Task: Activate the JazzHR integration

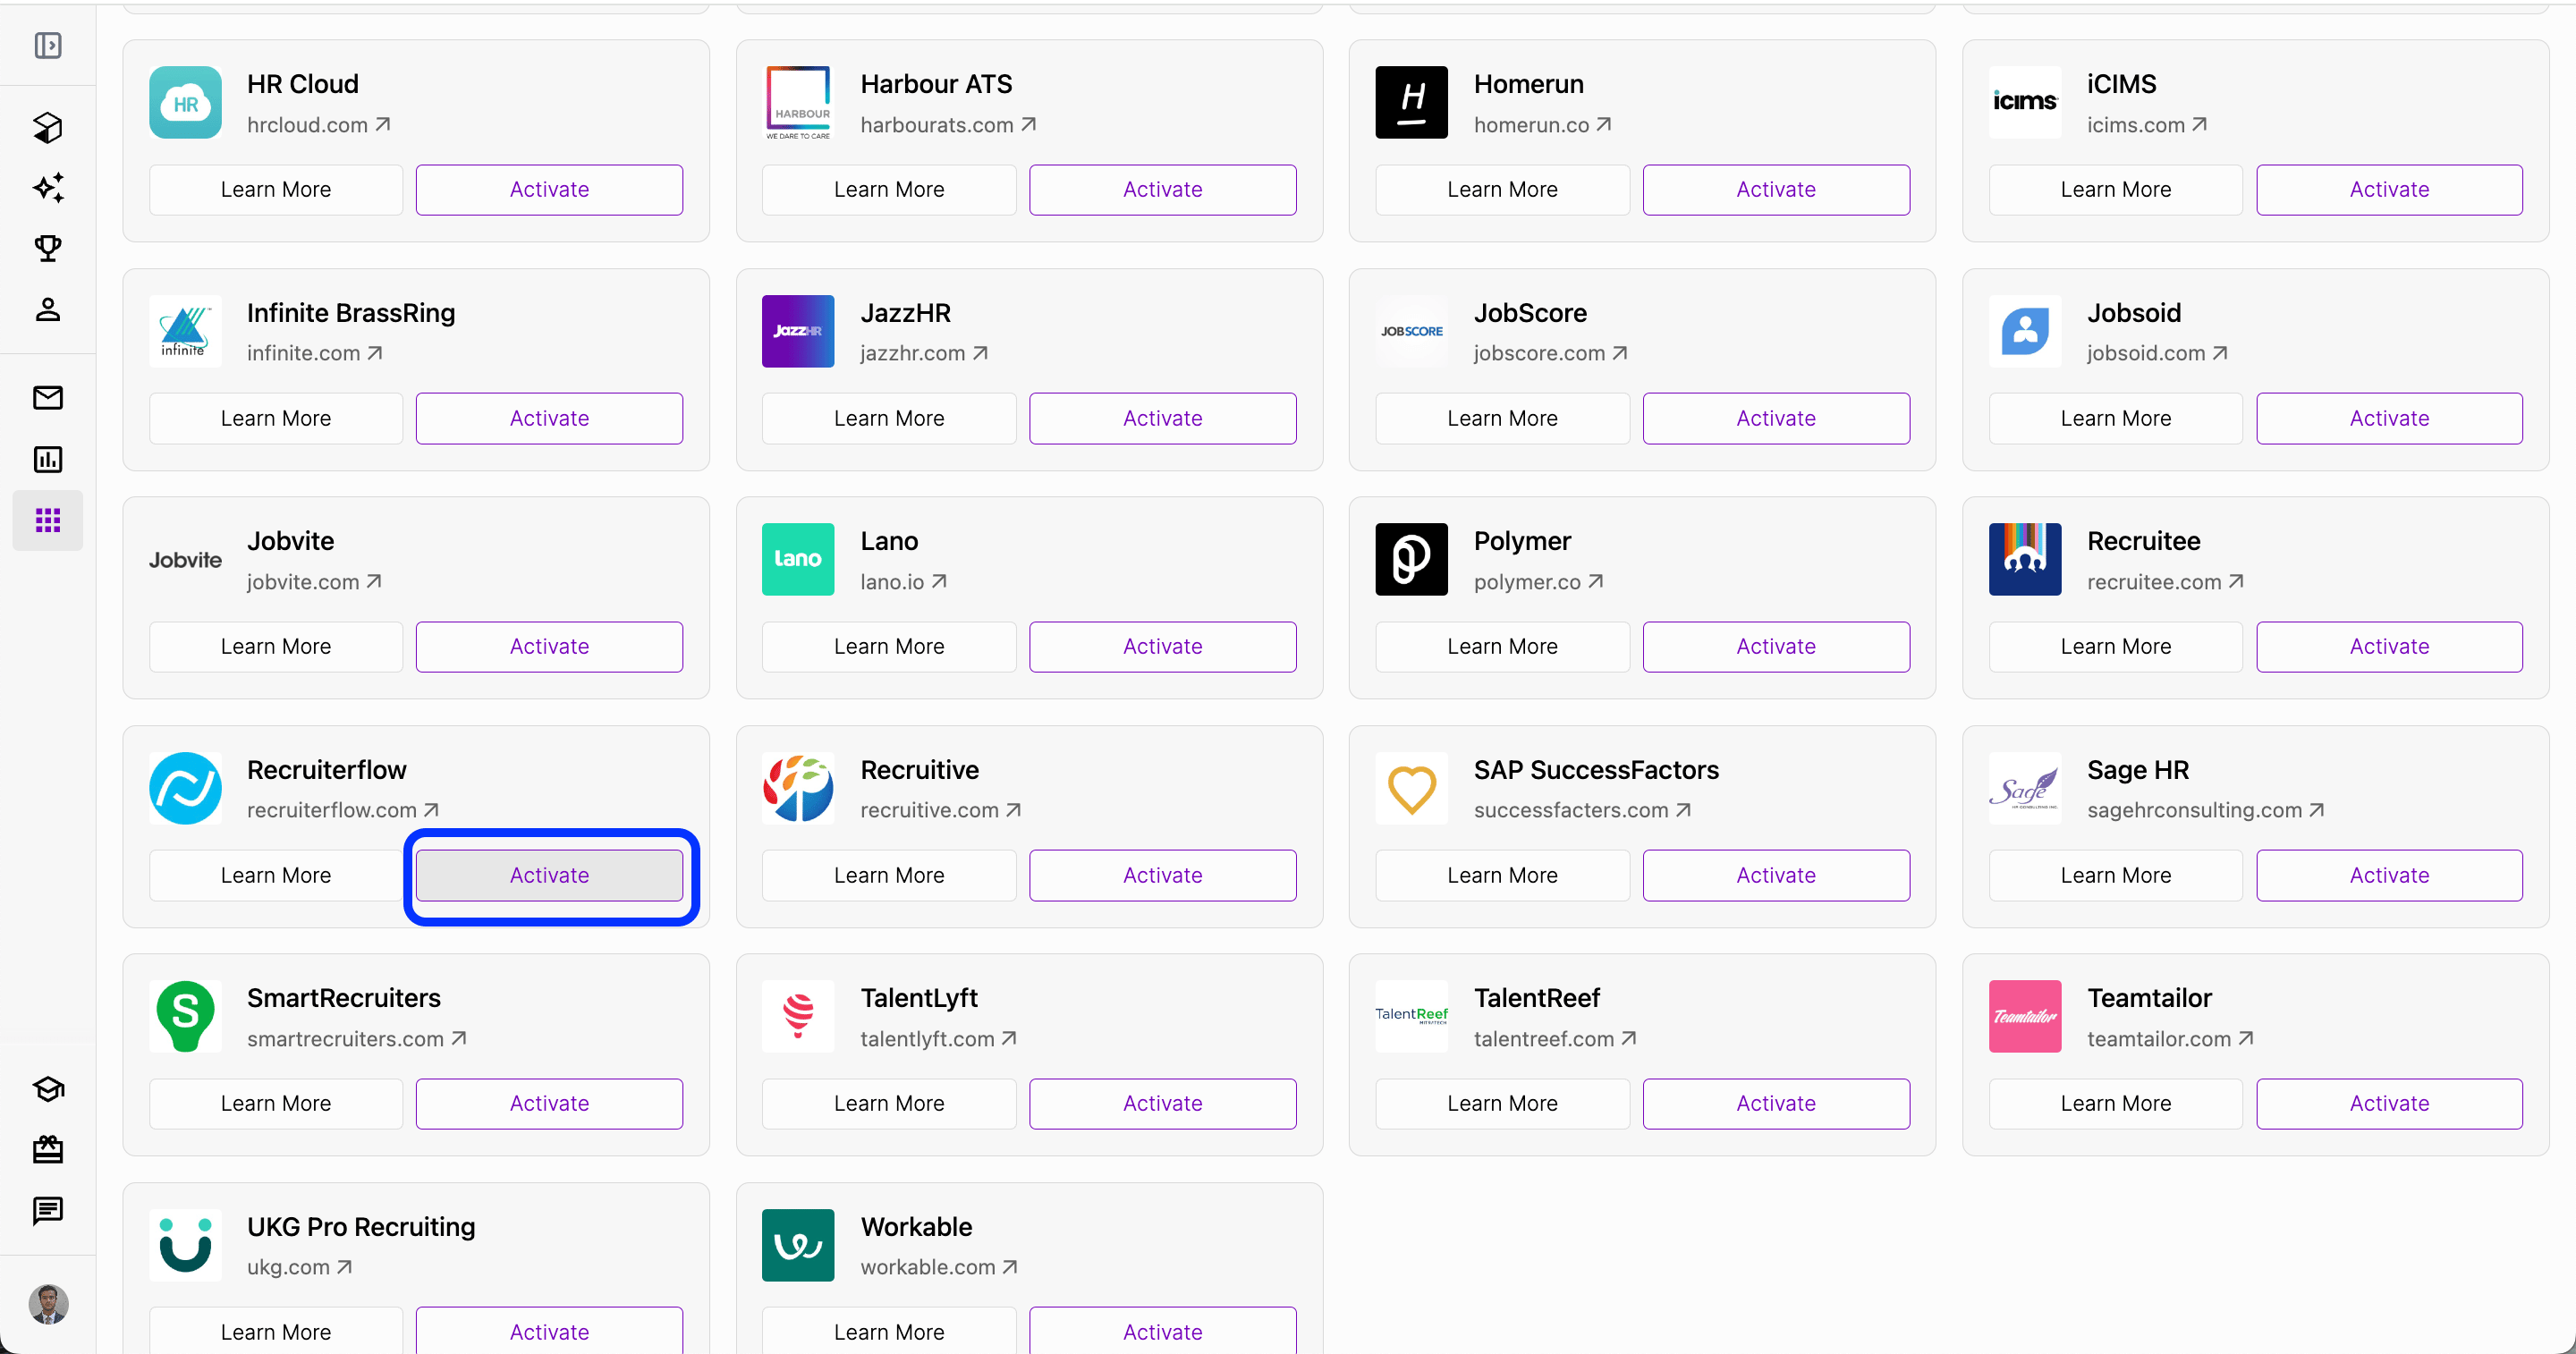Action: tap(1162, 418)
